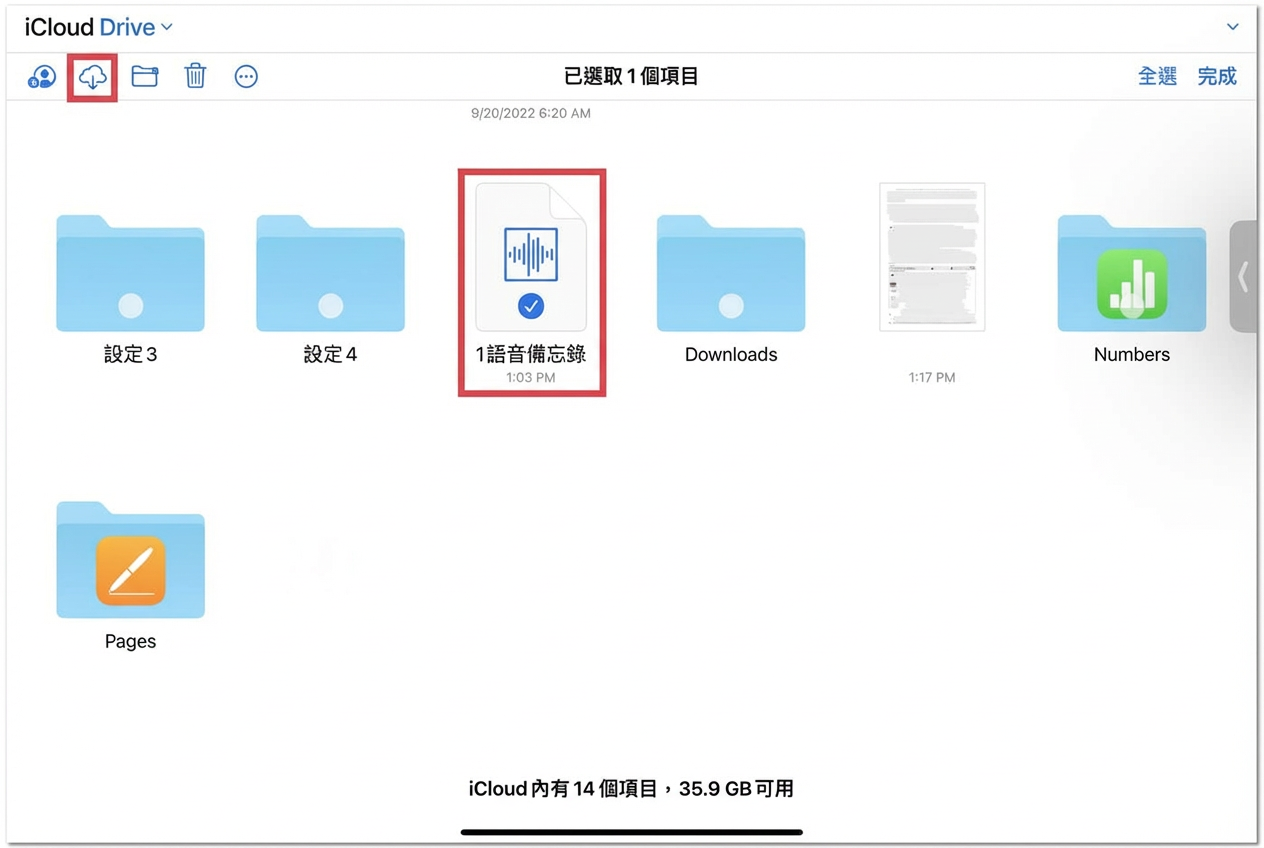Open the 設定3 folder

(130, 272)
